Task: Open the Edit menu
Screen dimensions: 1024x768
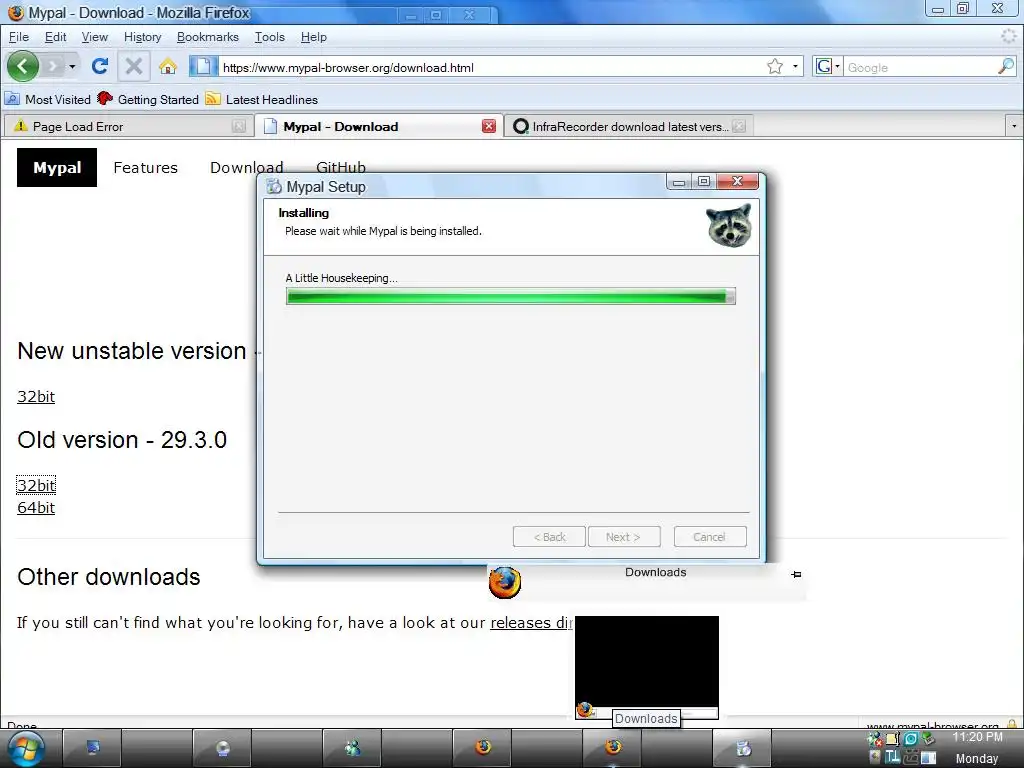Action: (56, 37)
